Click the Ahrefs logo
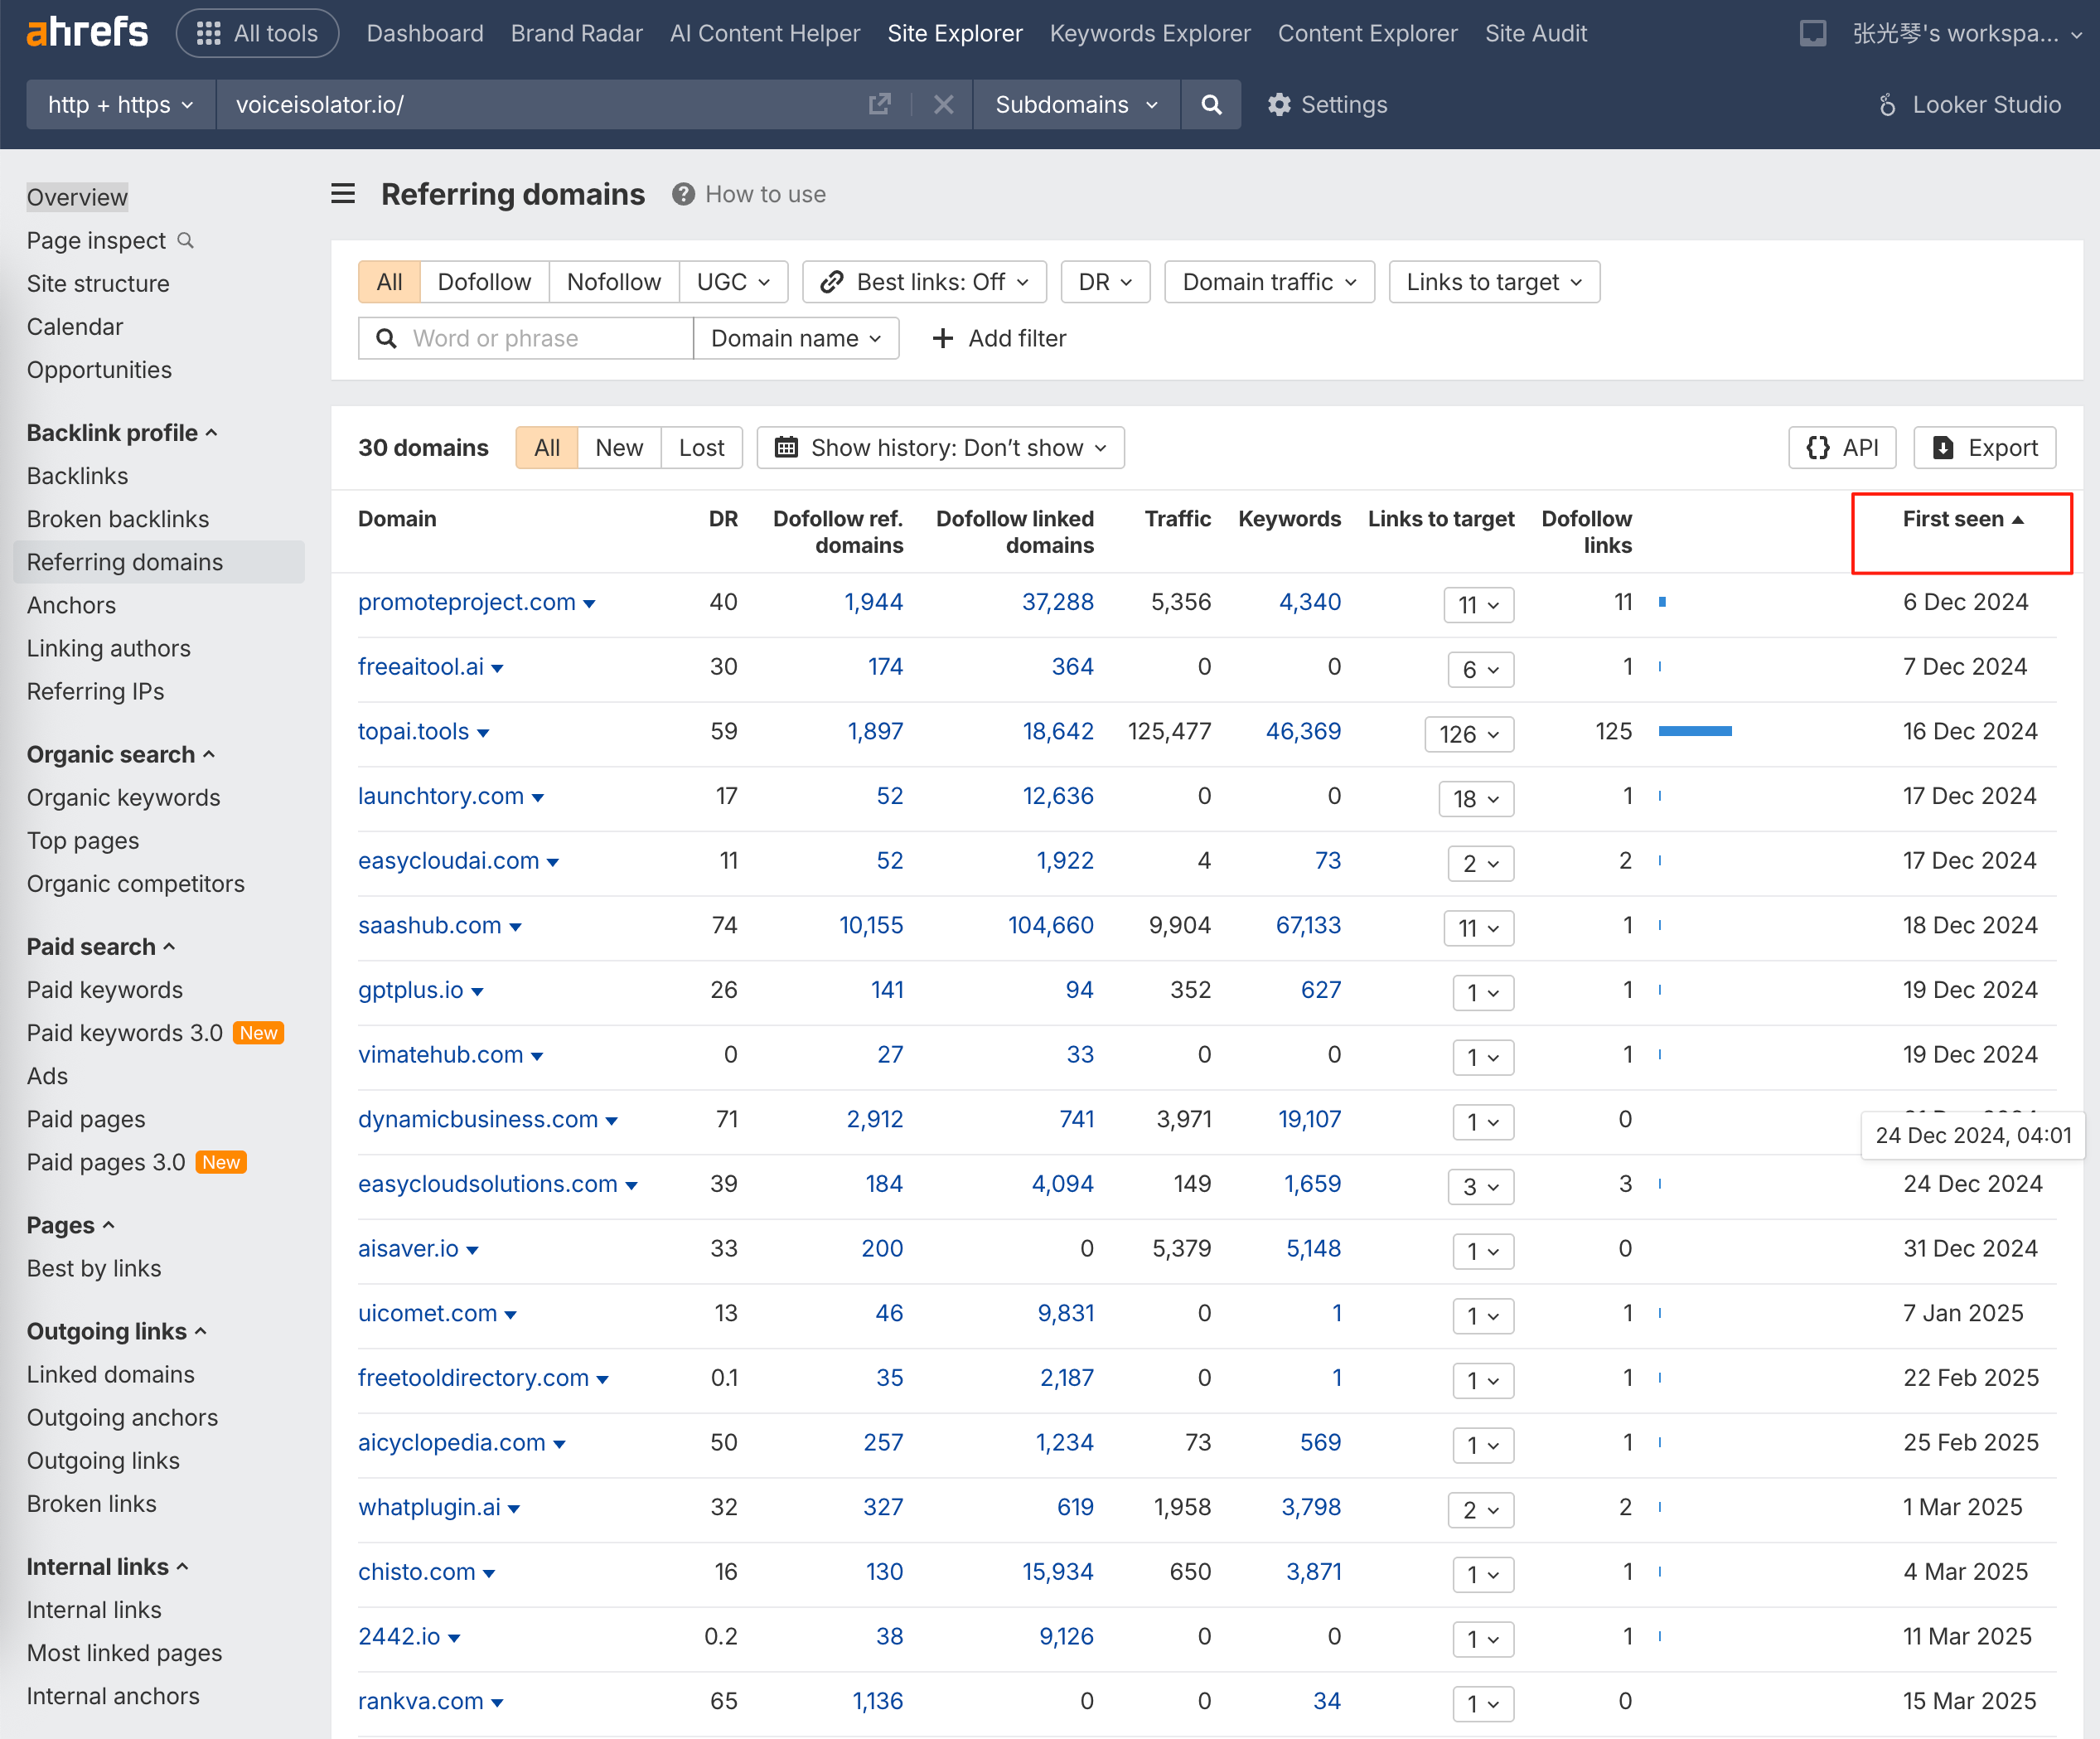 click(87, 33)
